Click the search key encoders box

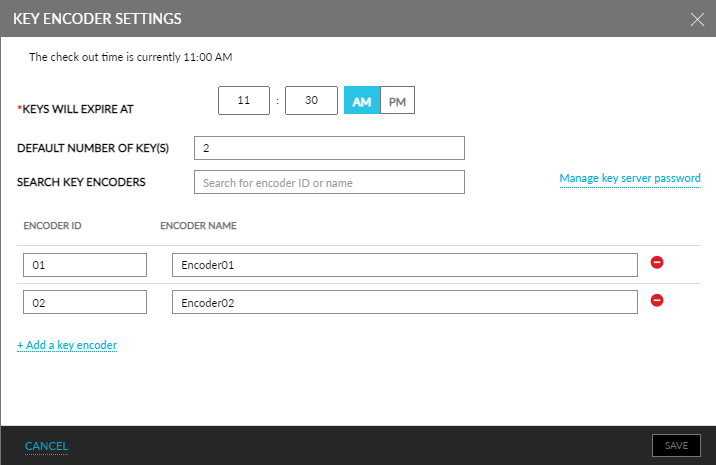[x=329, y=182]
